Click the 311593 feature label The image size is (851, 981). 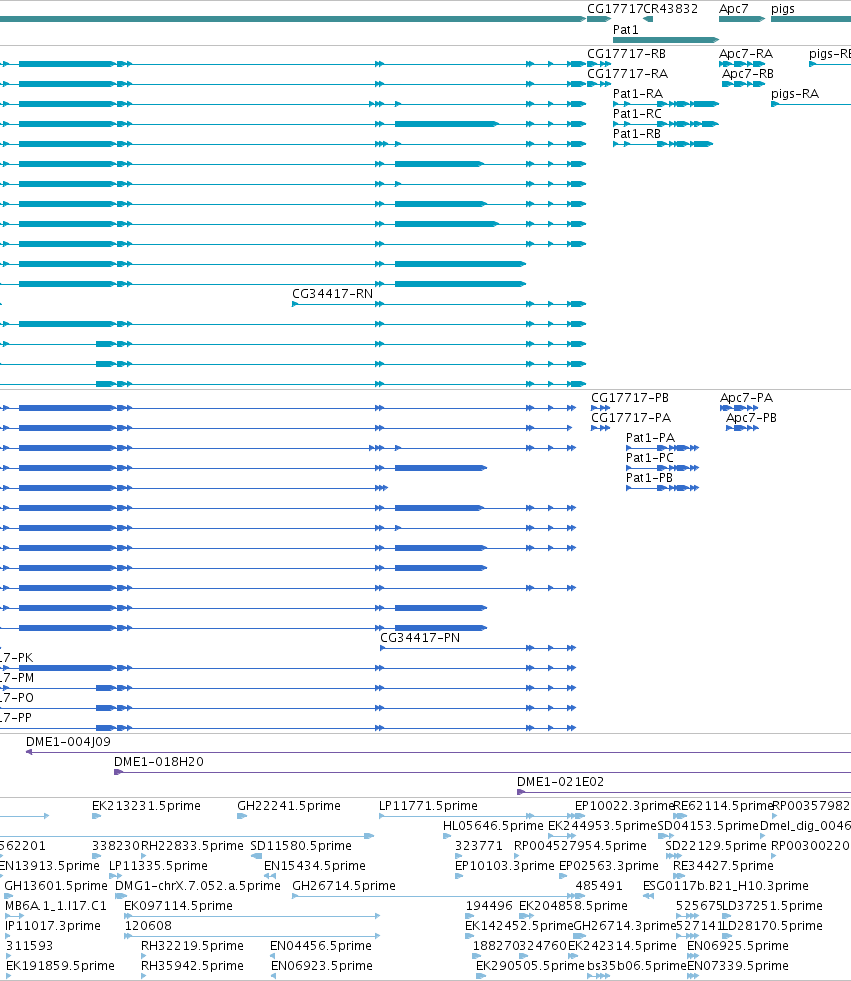tap(29, 946)
